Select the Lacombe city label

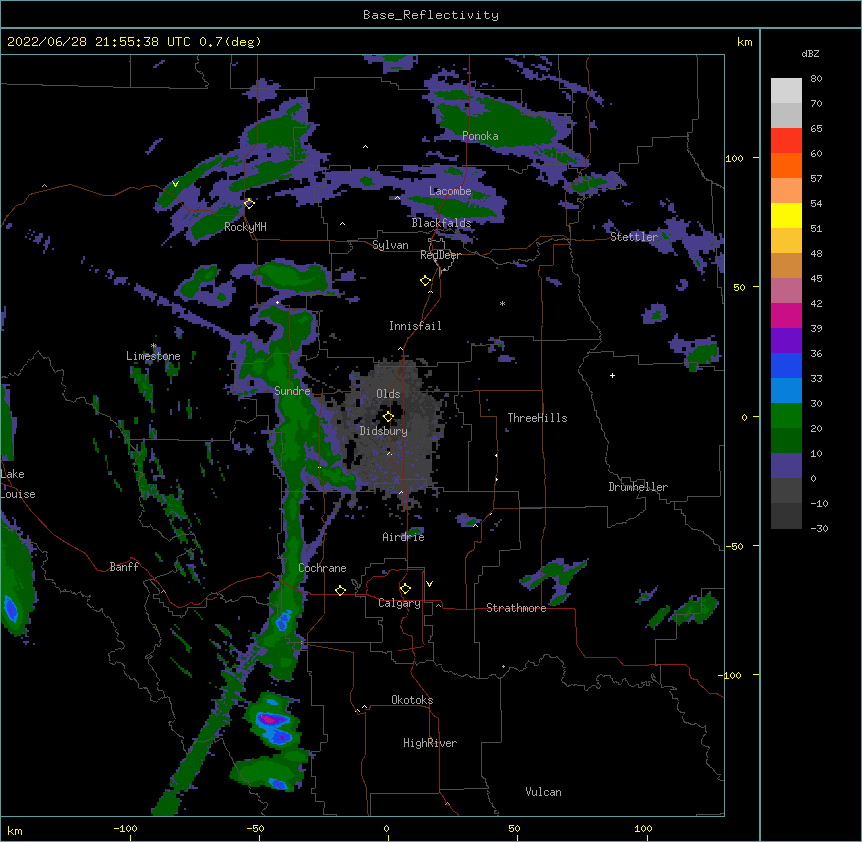[450, 191]
